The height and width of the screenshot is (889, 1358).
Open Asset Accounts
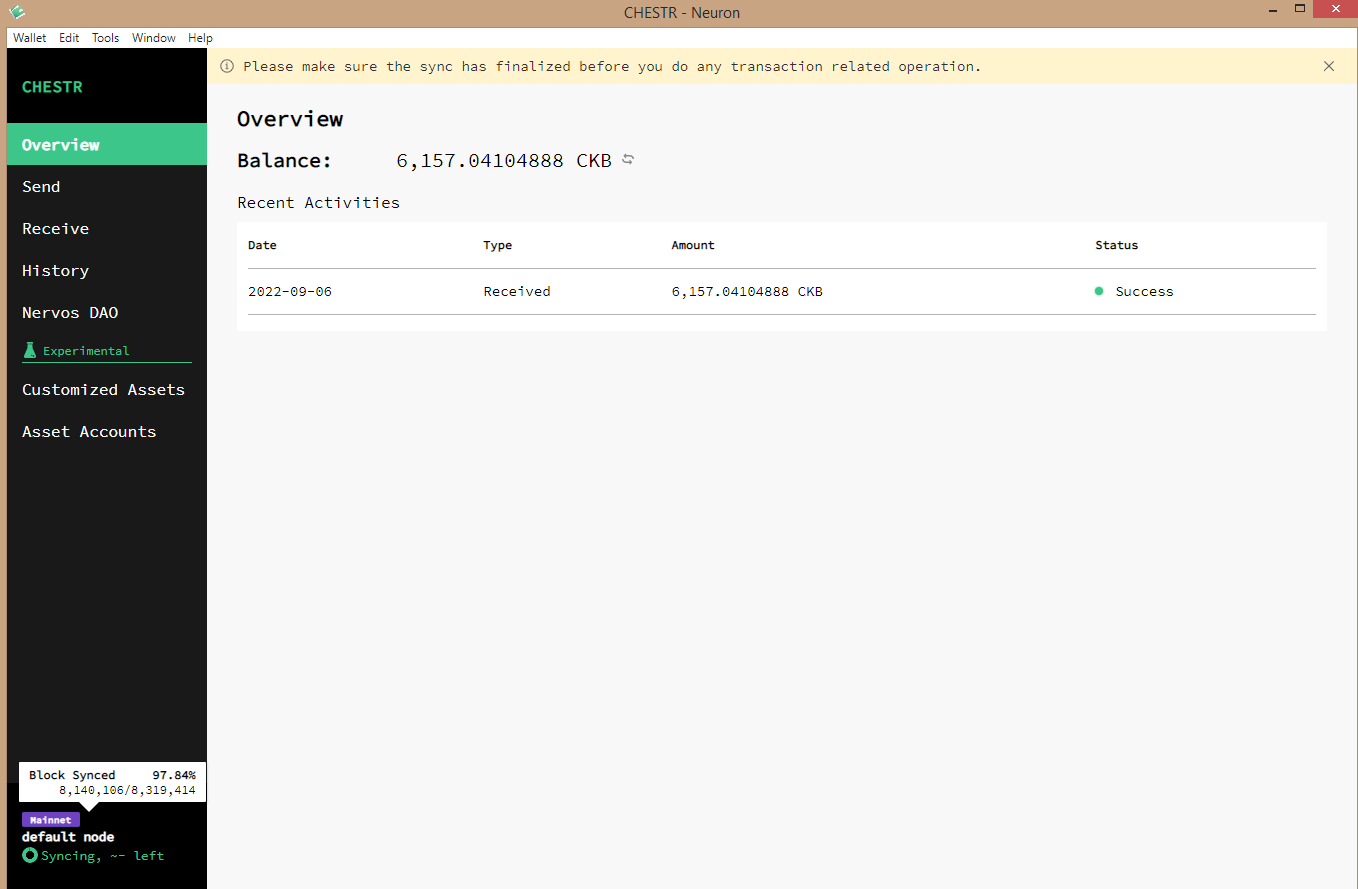pyautogui.click(x=89, y=431)
